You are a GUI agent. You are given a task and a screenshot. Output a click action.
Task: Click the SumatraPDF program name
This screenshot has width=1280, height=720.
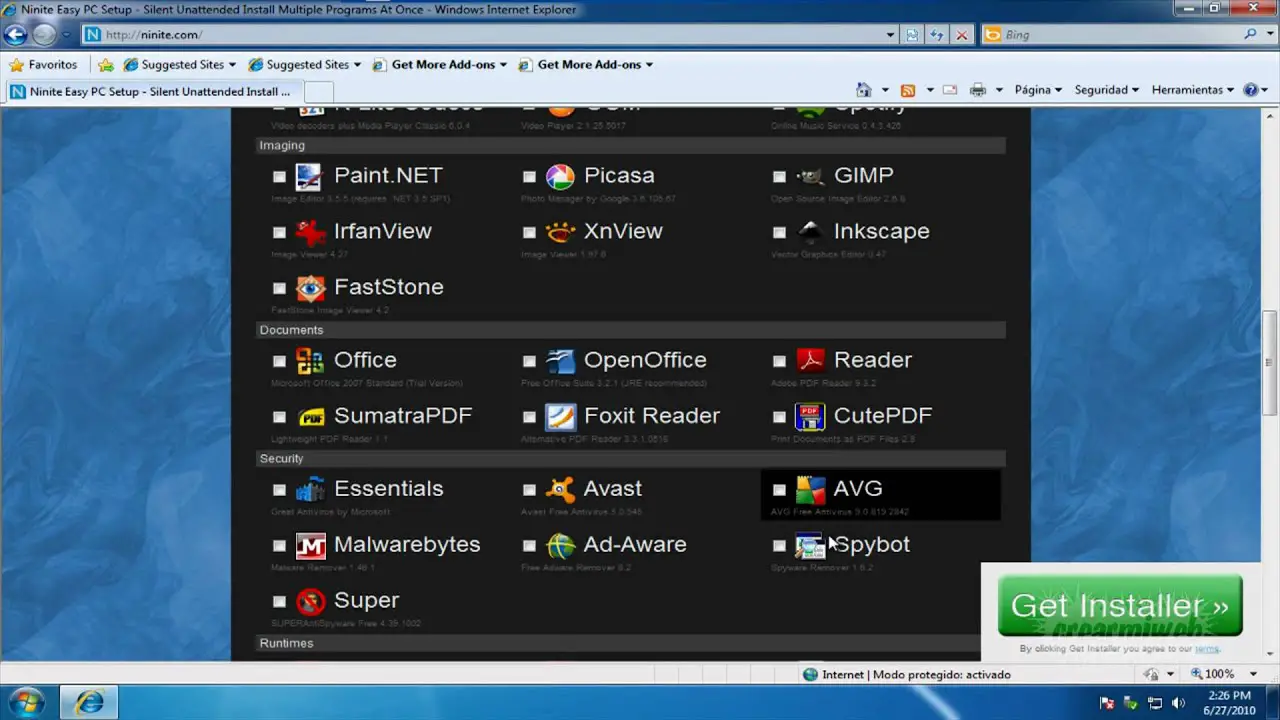pos(403,416)
